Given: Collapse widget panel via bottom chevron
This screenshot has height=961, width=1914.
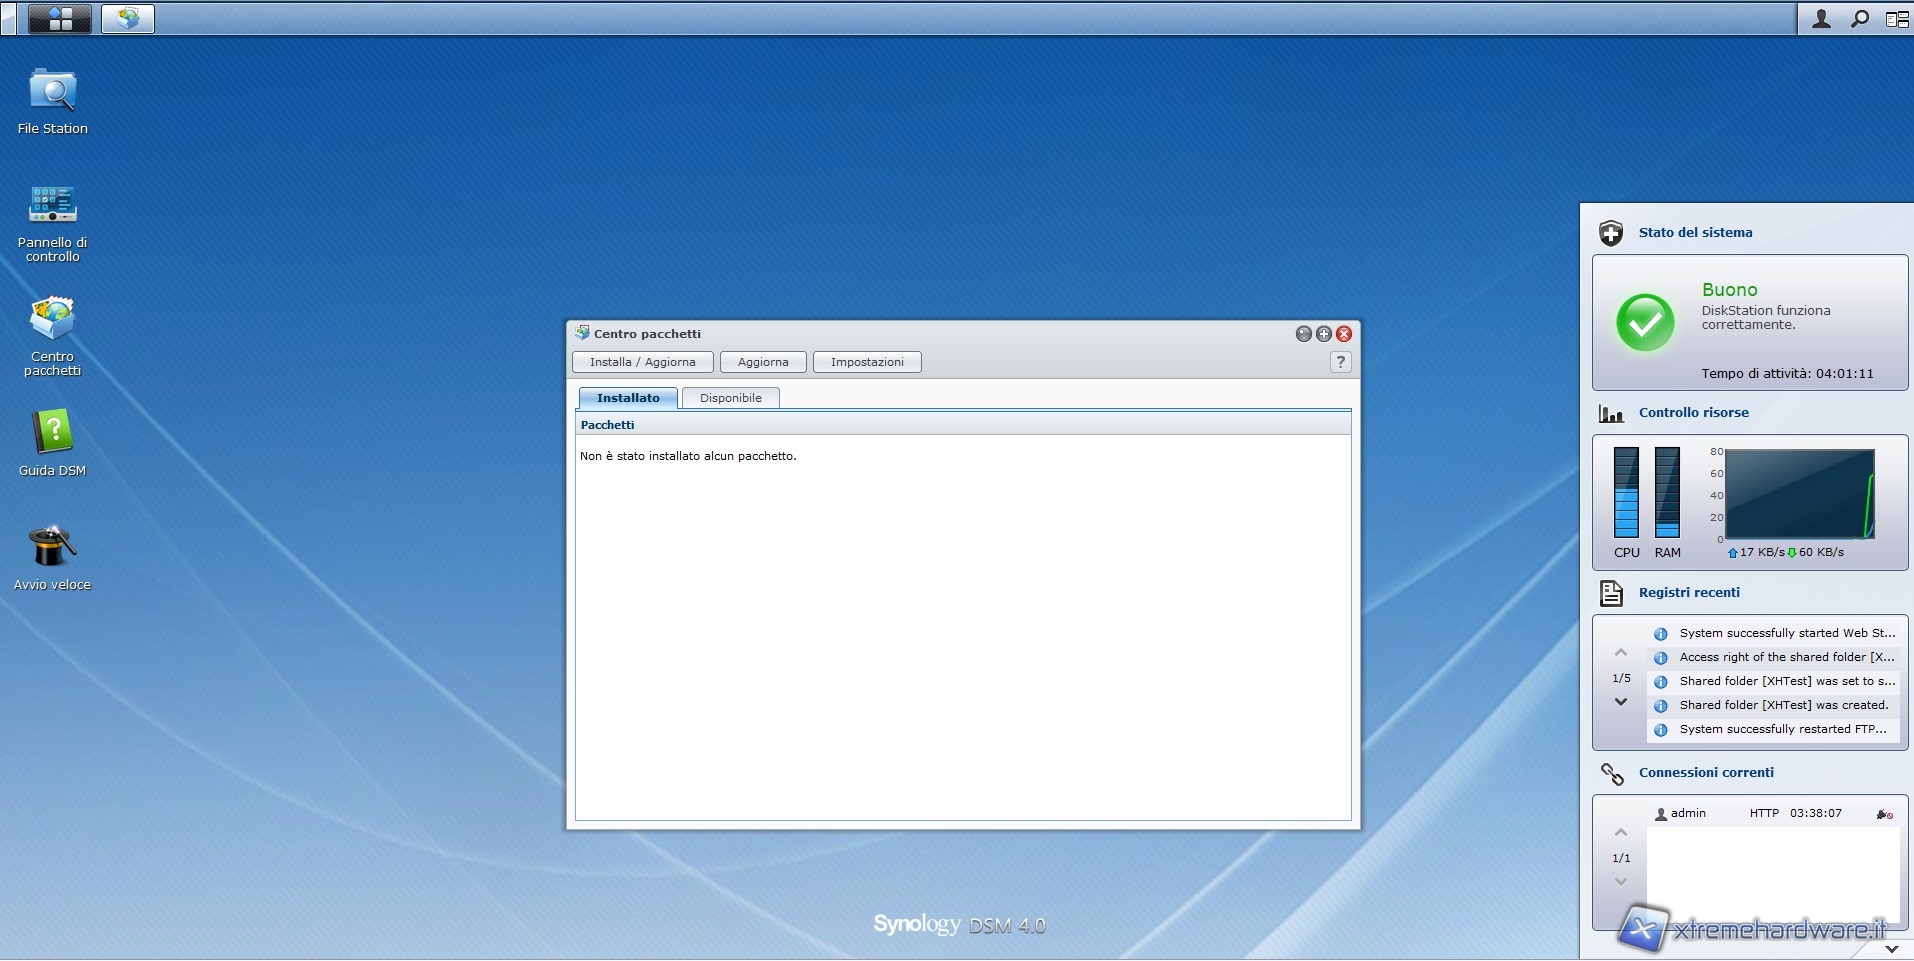Looking at the screenshot, I should [1891, 948].
